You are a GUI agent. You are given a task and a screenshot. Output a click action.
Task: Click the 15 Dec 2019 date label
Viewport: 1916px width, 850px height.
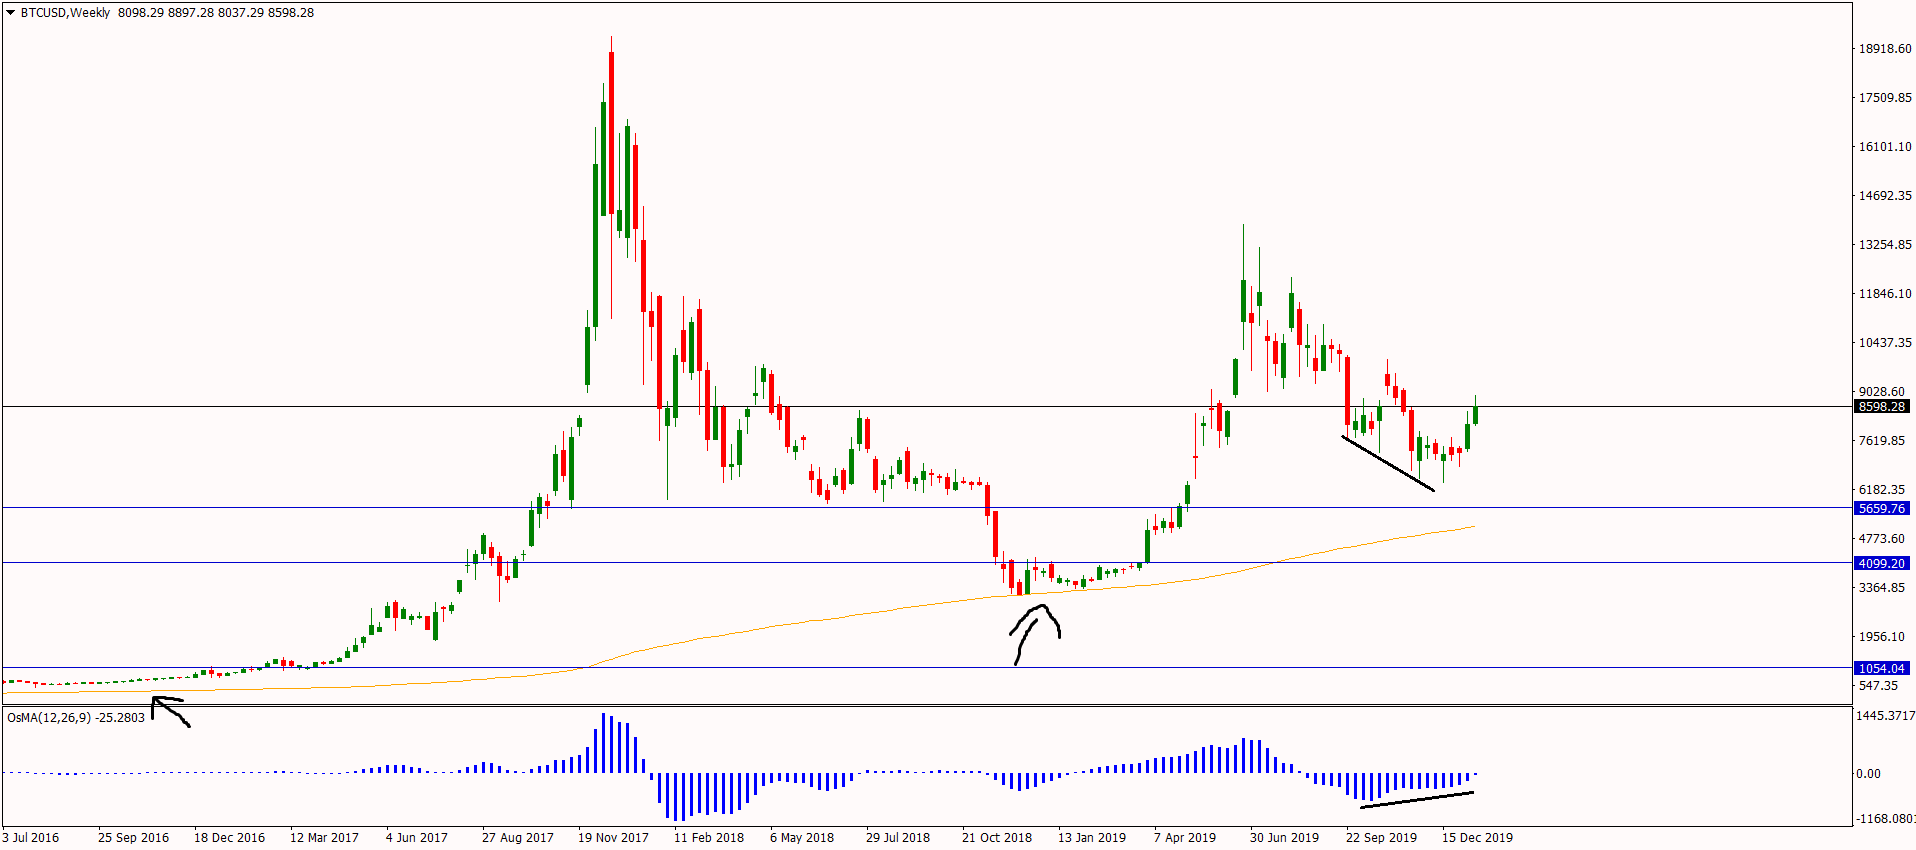coord(1477,837)
